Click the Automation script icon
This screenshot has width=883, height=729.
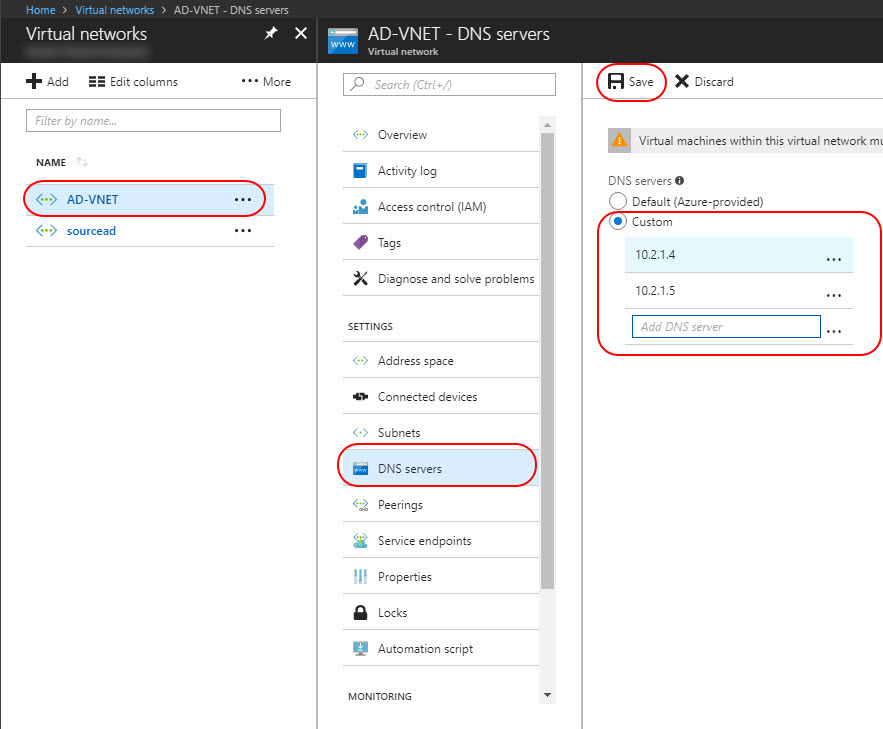(x=360, y=649)
